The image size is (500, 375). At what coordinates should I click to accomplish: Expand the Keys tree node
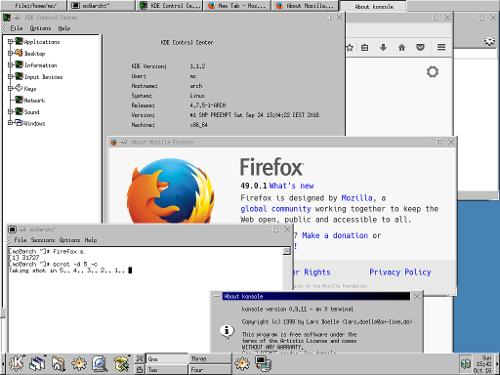coord(10,88)
